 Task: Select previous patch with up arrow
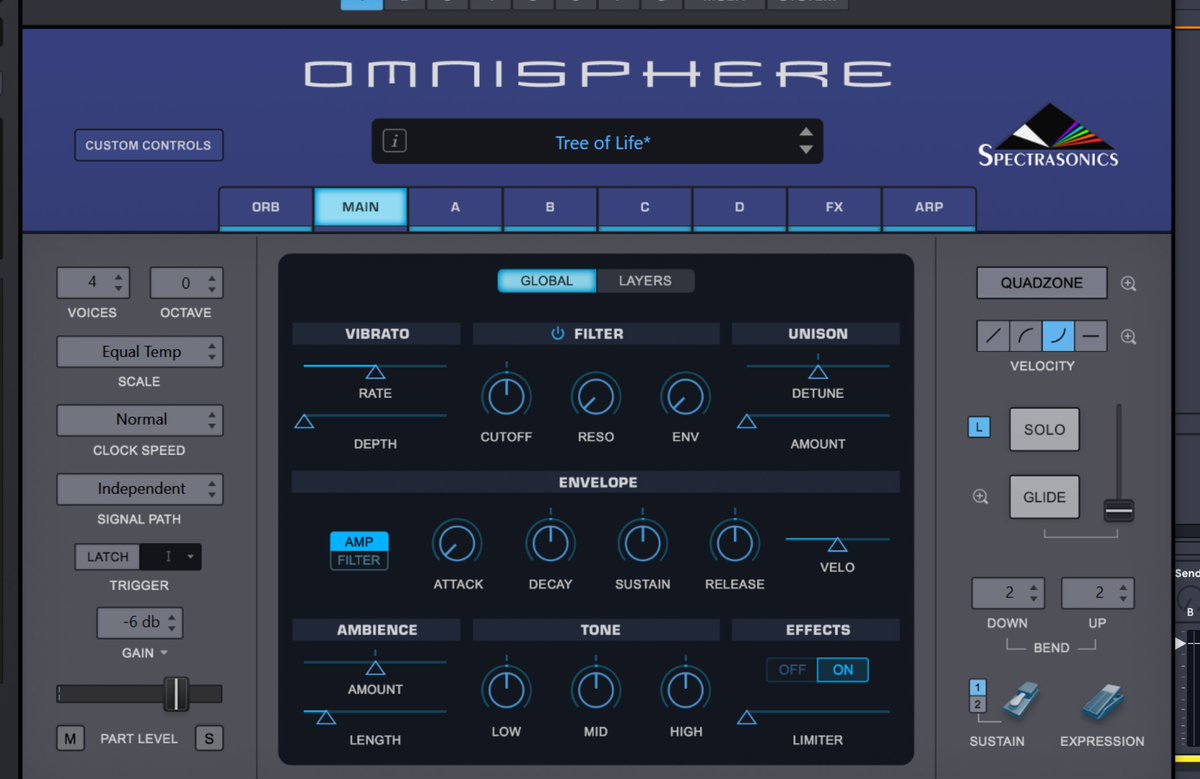pos(806,133)
